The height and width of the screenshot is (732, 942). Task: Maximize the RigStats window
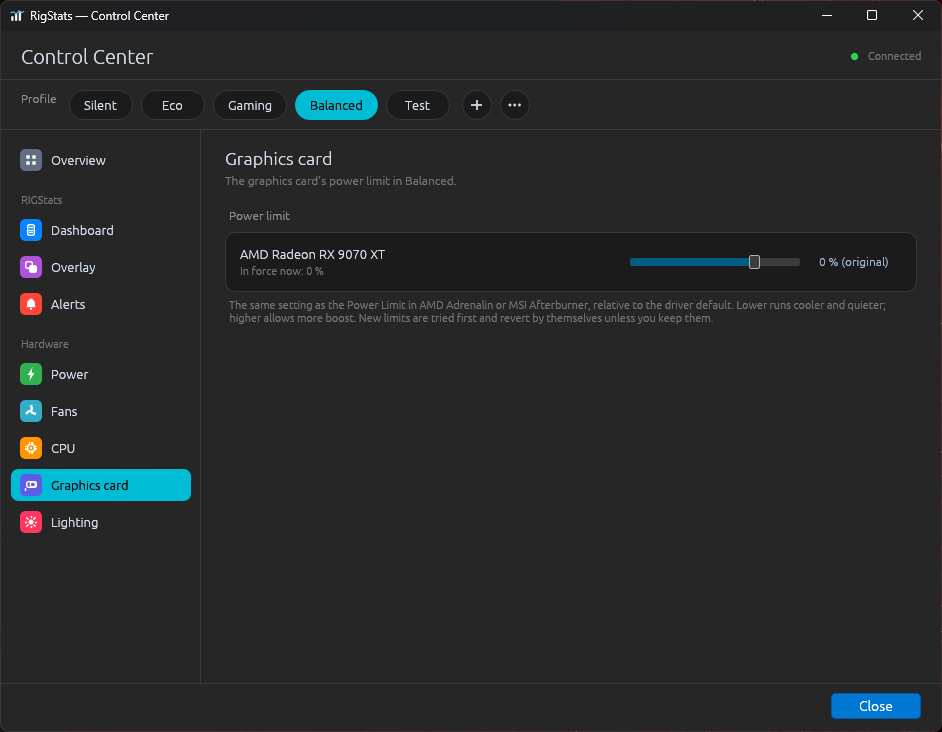pyautogui.click(x=872, y=16)
